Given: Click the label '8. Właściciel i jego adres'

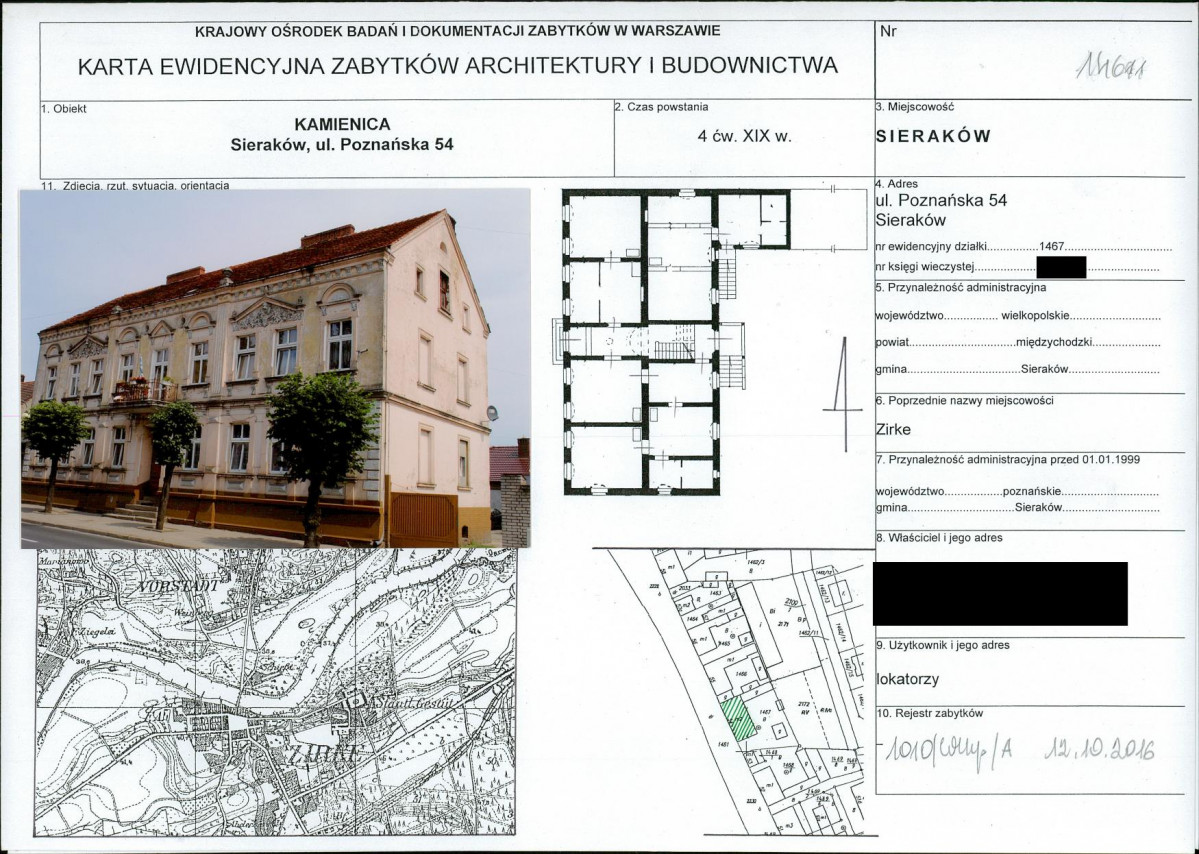Looking at the screenshot, I should pos(939,537).
